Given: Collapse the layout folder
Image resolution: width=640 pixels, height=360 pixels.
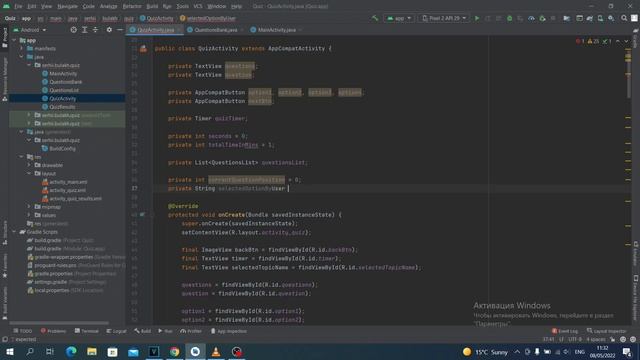Looking at the screenshot, I should pyautogui.click(x=29, y=173).
